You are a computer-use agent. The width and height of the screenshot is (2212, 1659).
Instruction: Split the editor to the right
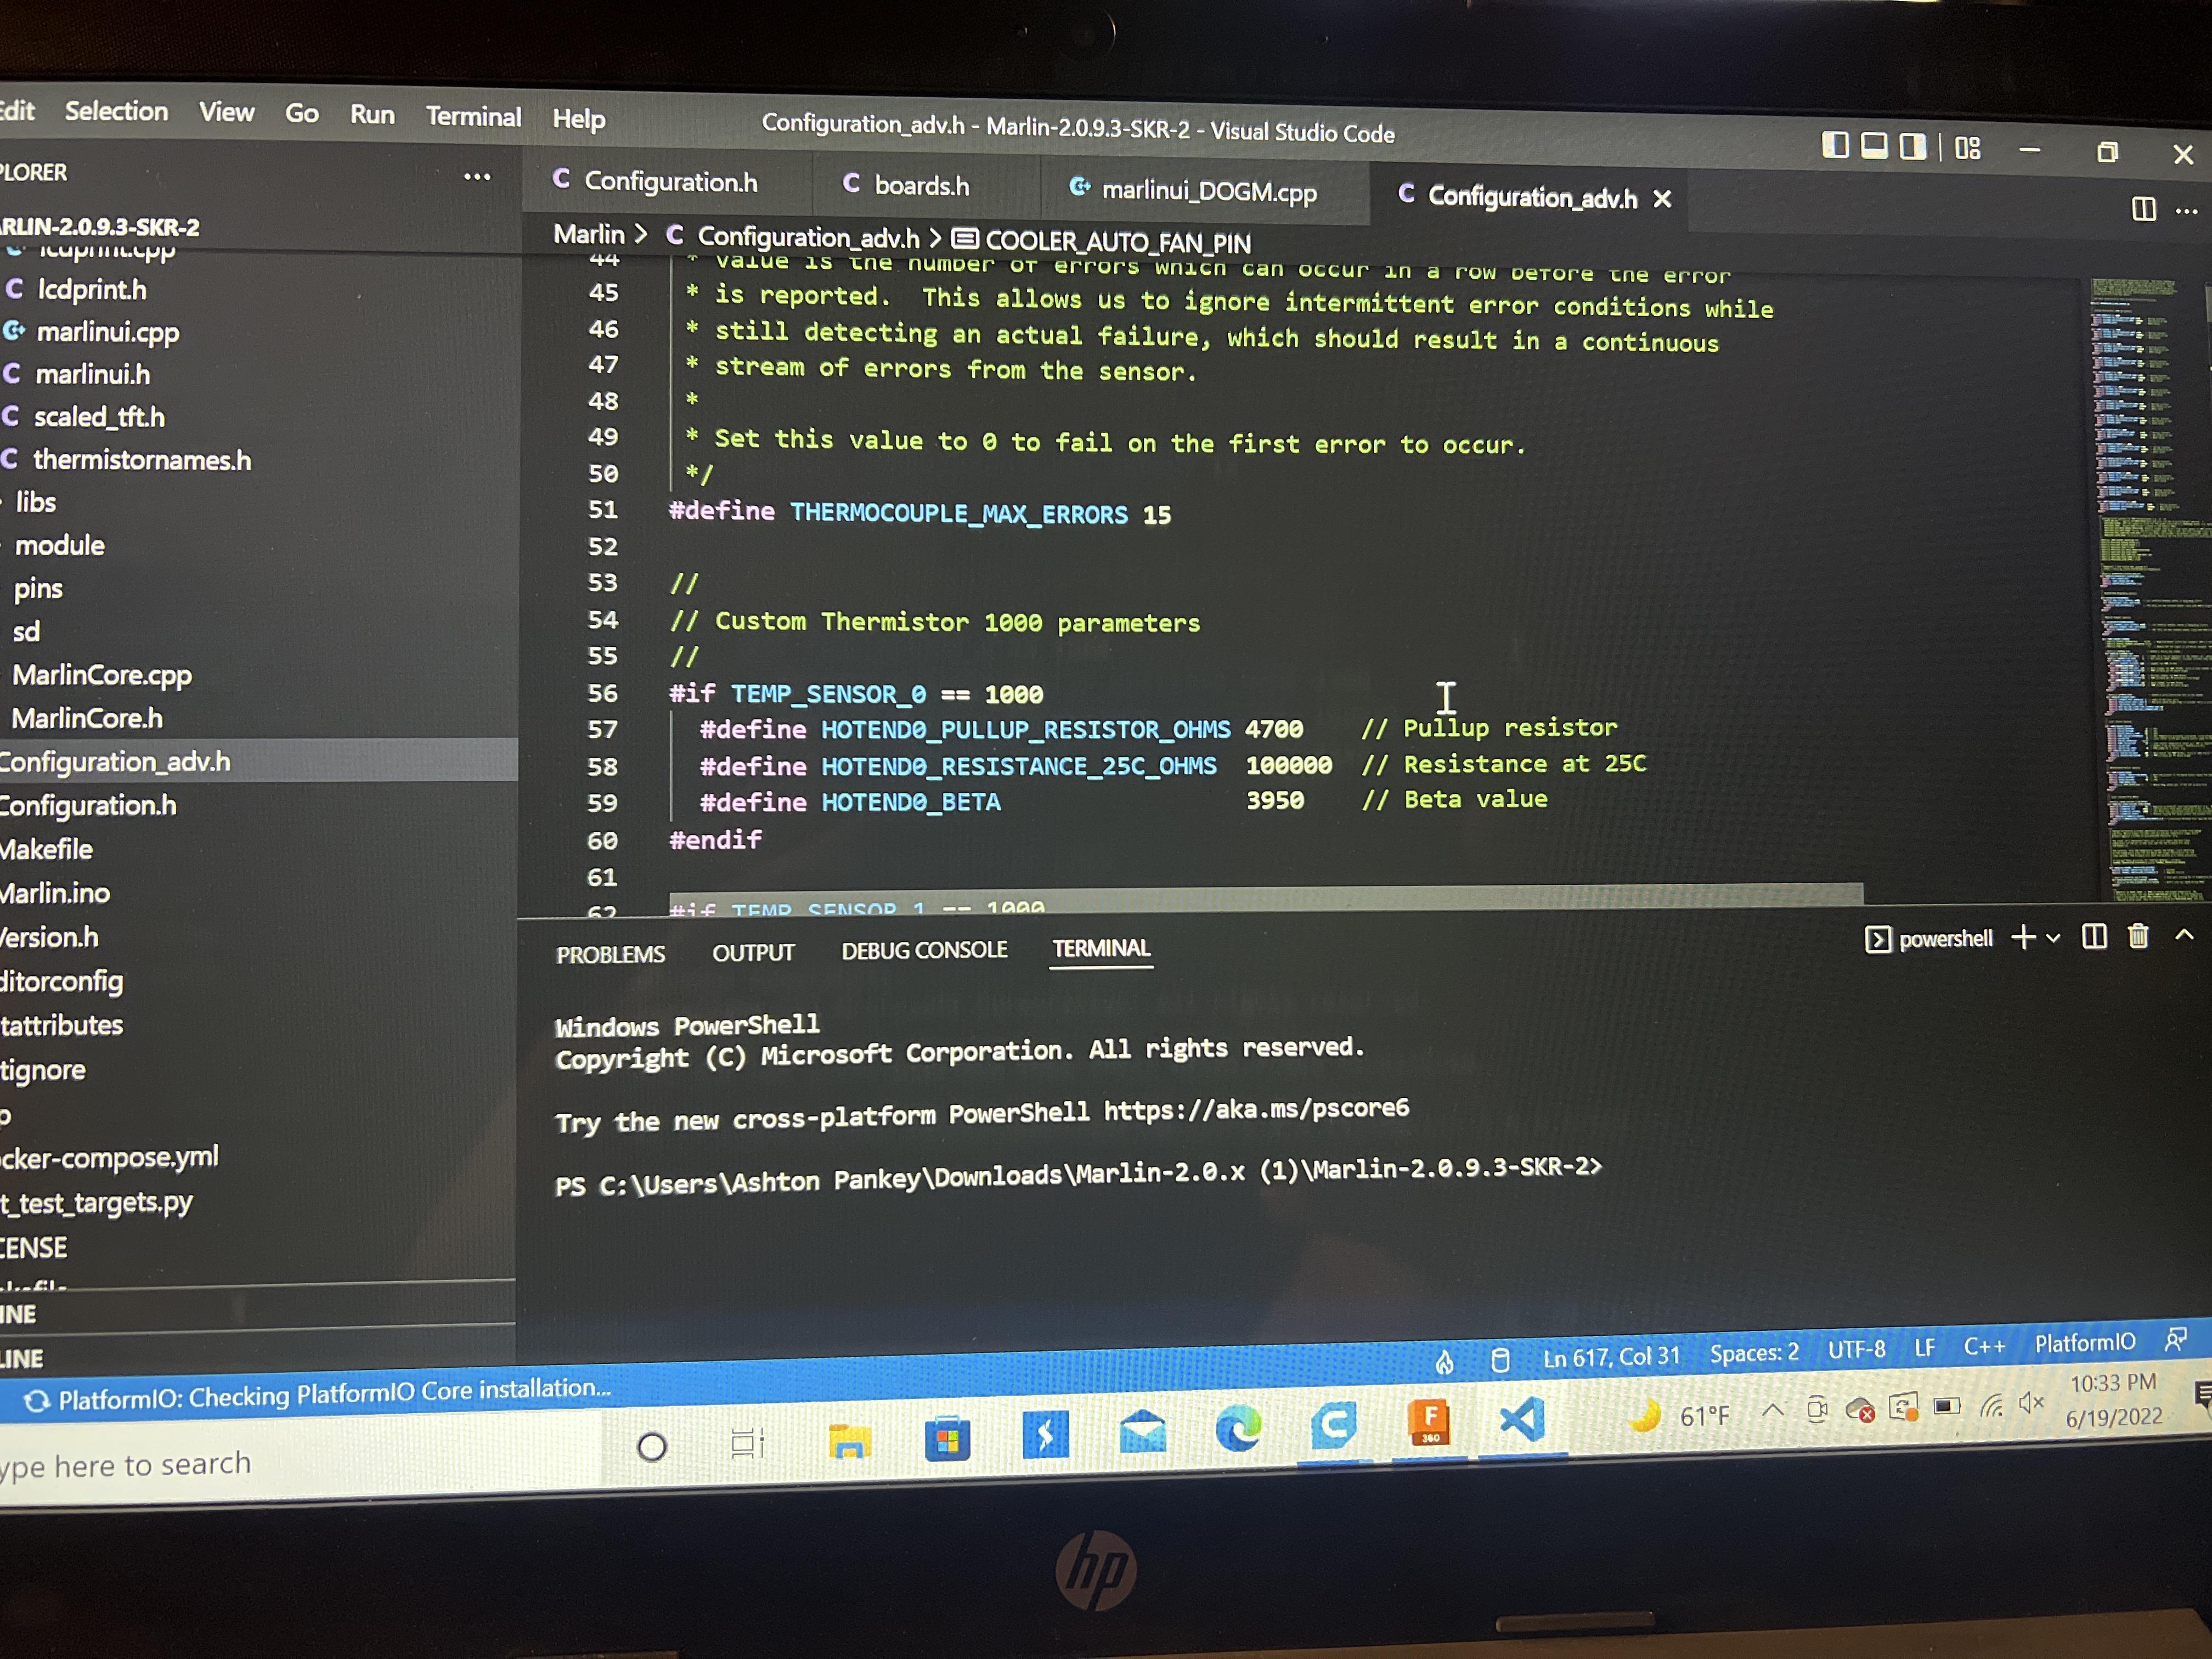pyautogui.click(x=2143, y=209)
